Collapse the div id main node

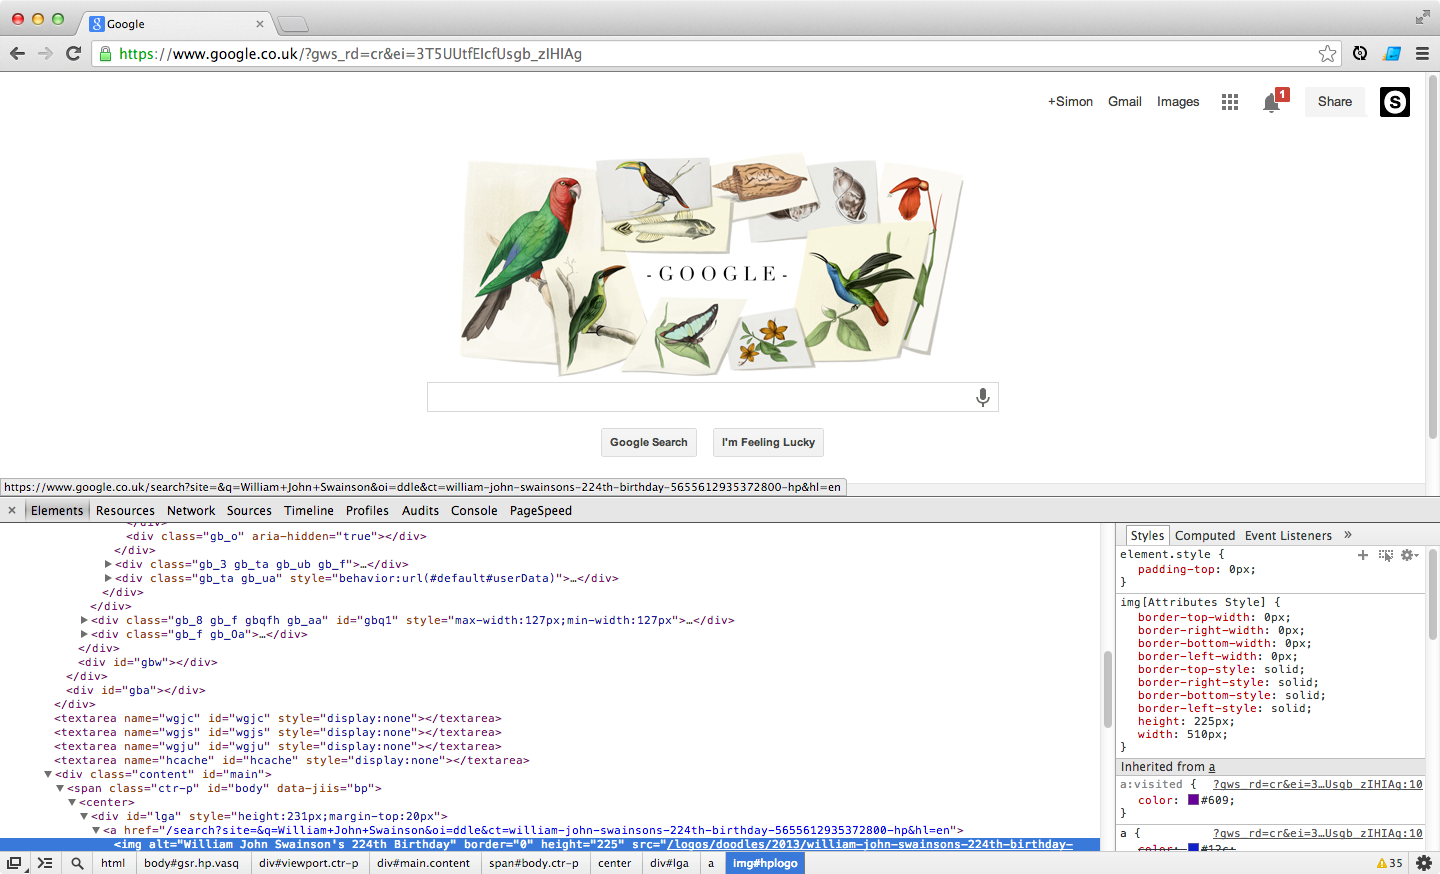pos(48,774)
